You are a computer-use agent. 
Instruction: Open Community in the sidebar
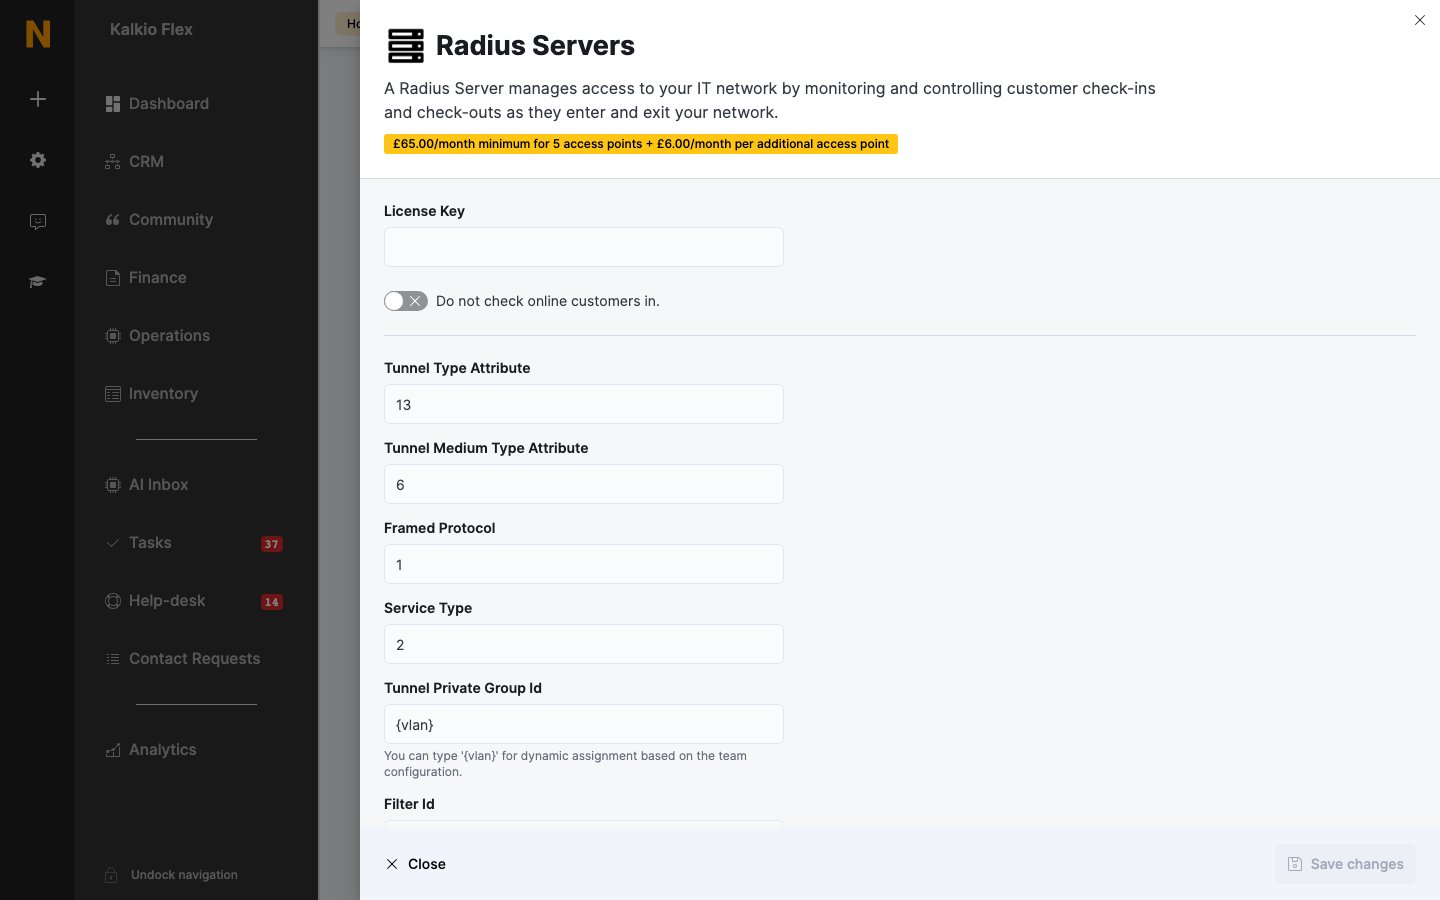pyautogui.click(x=159, y=220)
